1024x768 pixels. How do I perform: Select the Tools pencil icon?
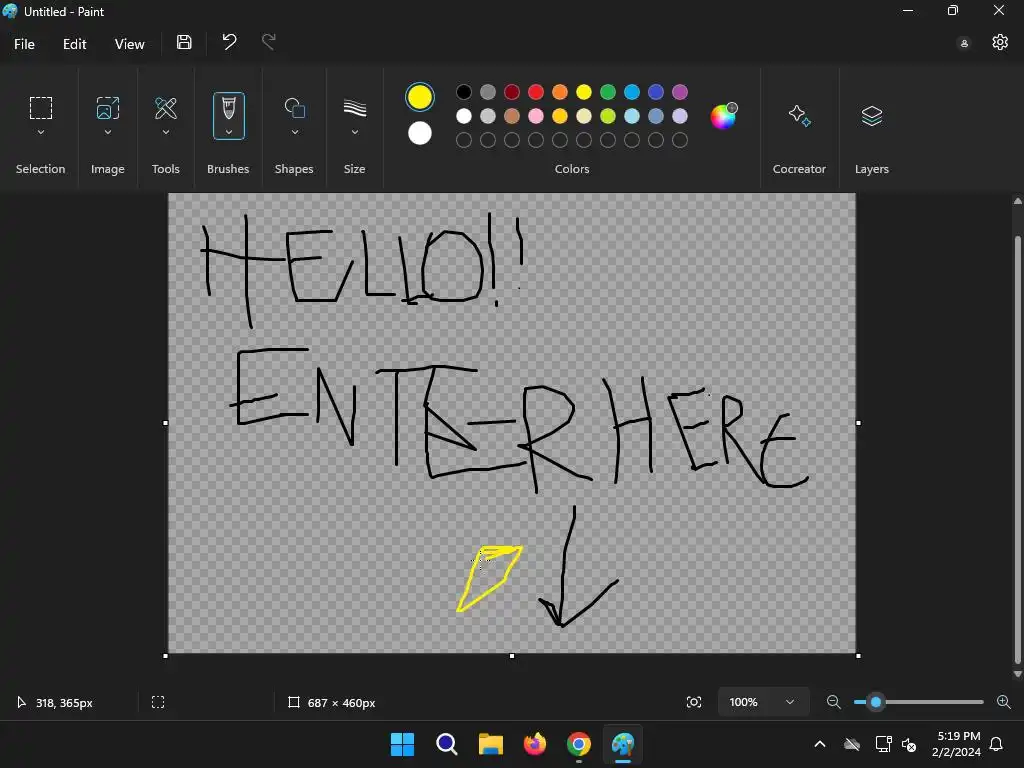pos(166,108)
